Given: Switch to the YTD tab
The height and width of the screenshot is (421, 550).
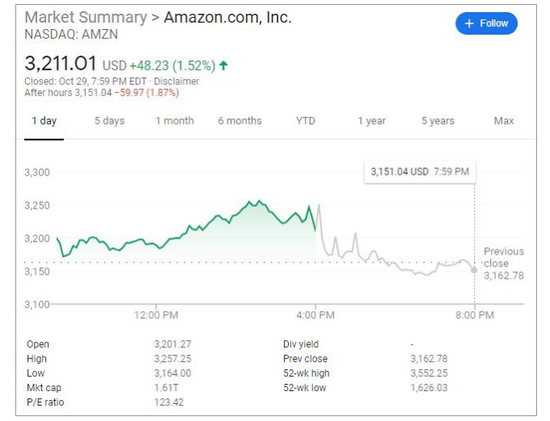Looking at the screenshot, I should point(306,121).
